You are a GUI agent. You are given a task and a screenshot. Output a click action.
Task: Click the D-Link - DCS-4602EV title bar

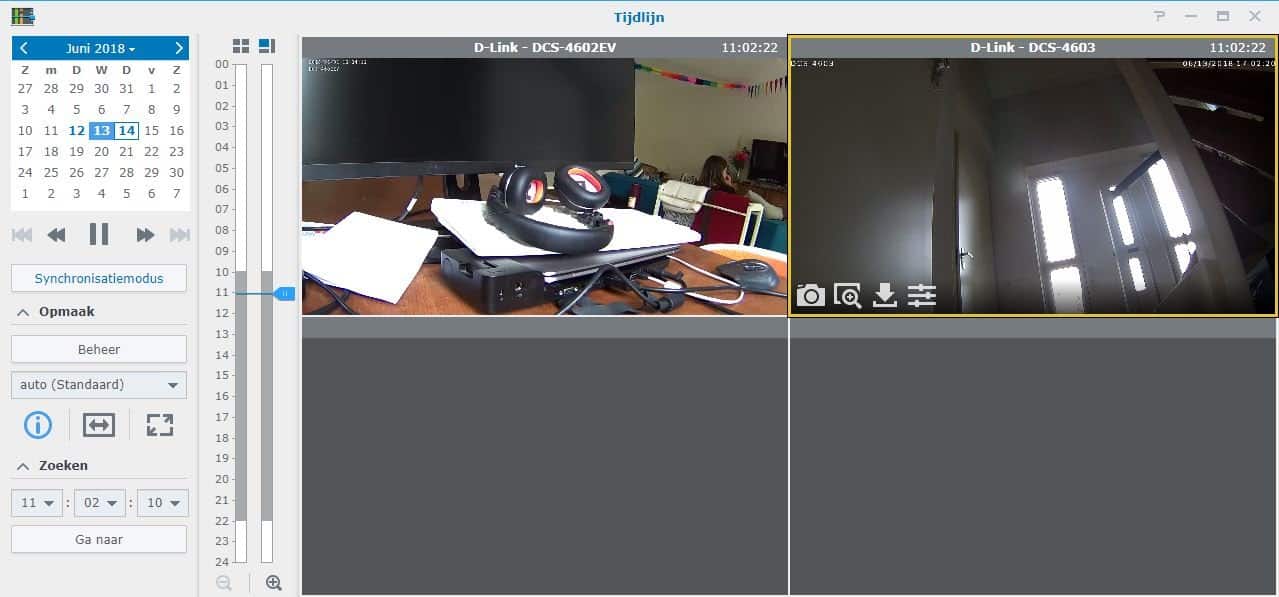tap(545, 47)
